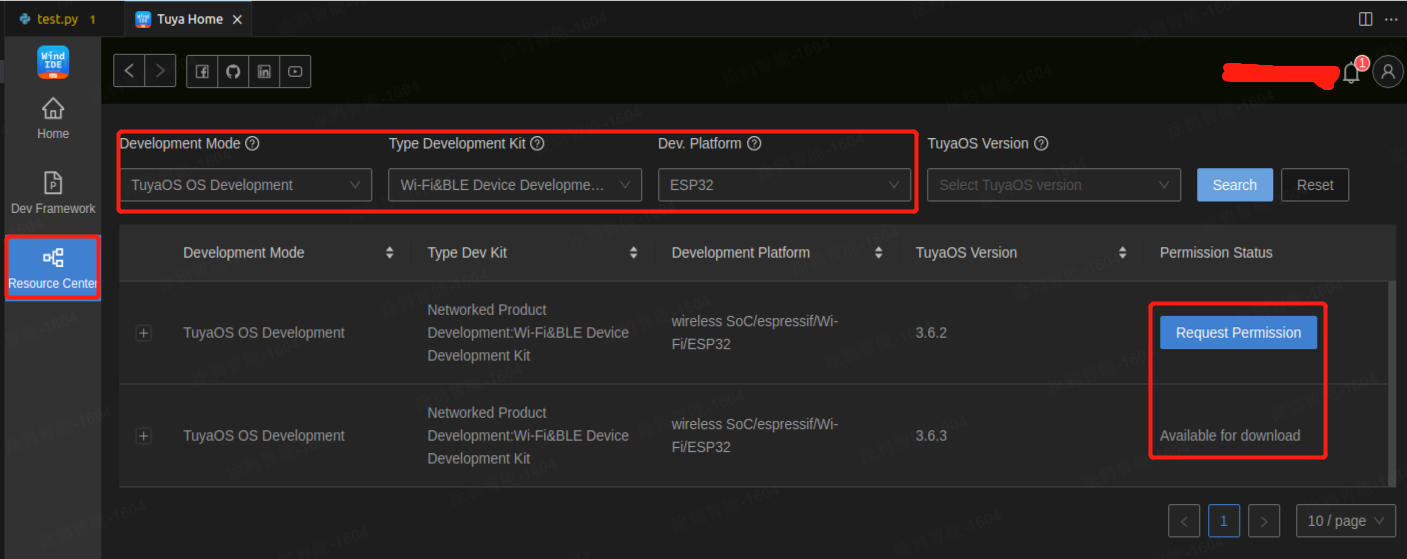Open the Resource Center sidebar section
This screenshot has height=559, width=1407.
coord(53,268)
